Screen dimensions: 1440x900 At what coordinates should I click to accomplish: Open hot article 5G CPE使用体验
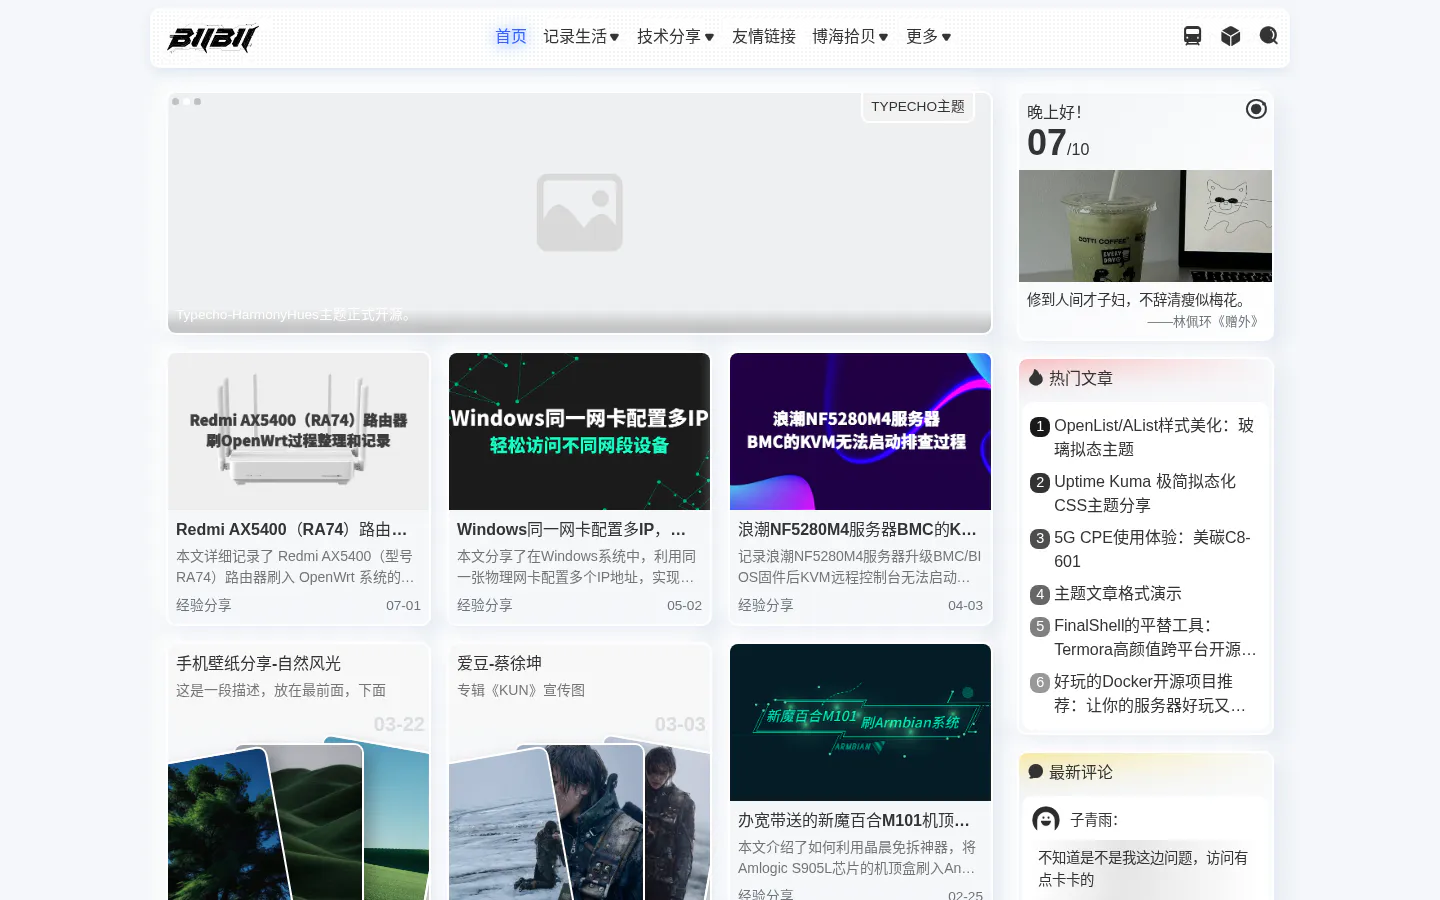(x=1152, y=549)
